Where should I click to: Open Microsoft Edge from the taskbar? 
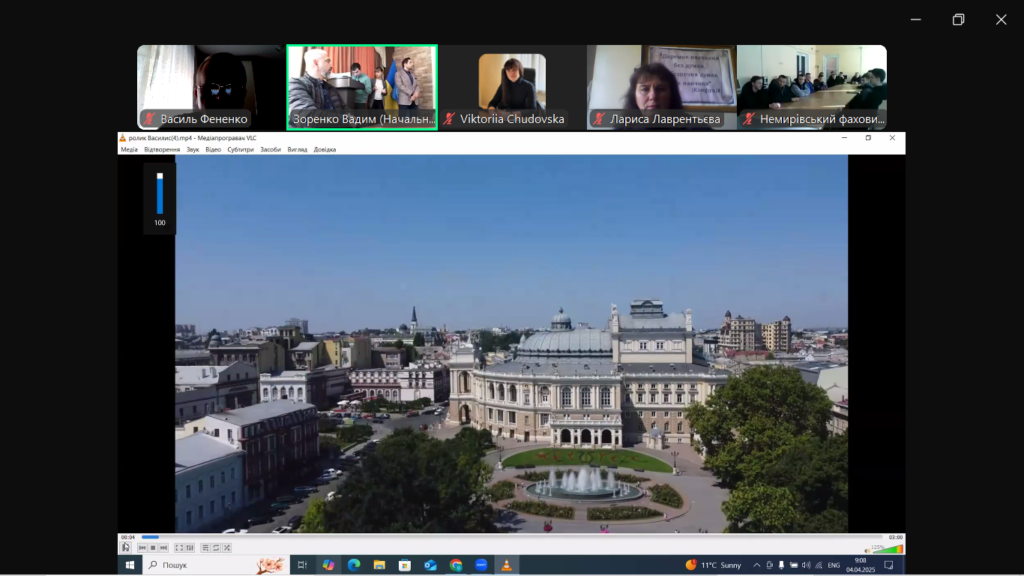pos(353,565)
